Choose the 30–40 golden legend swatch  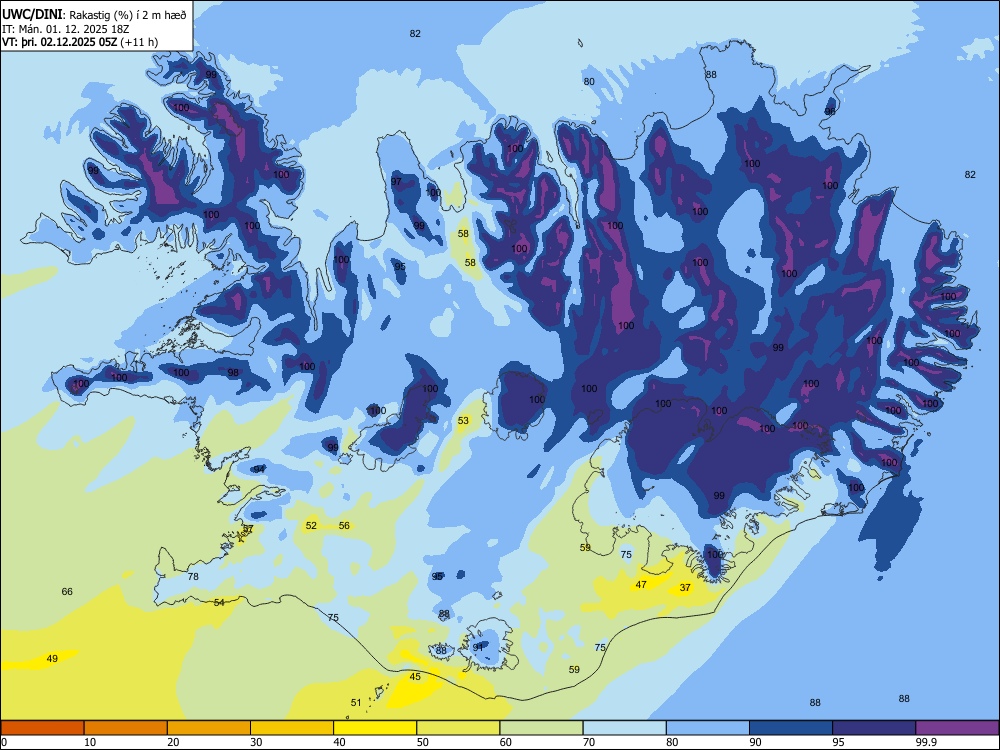292,728
